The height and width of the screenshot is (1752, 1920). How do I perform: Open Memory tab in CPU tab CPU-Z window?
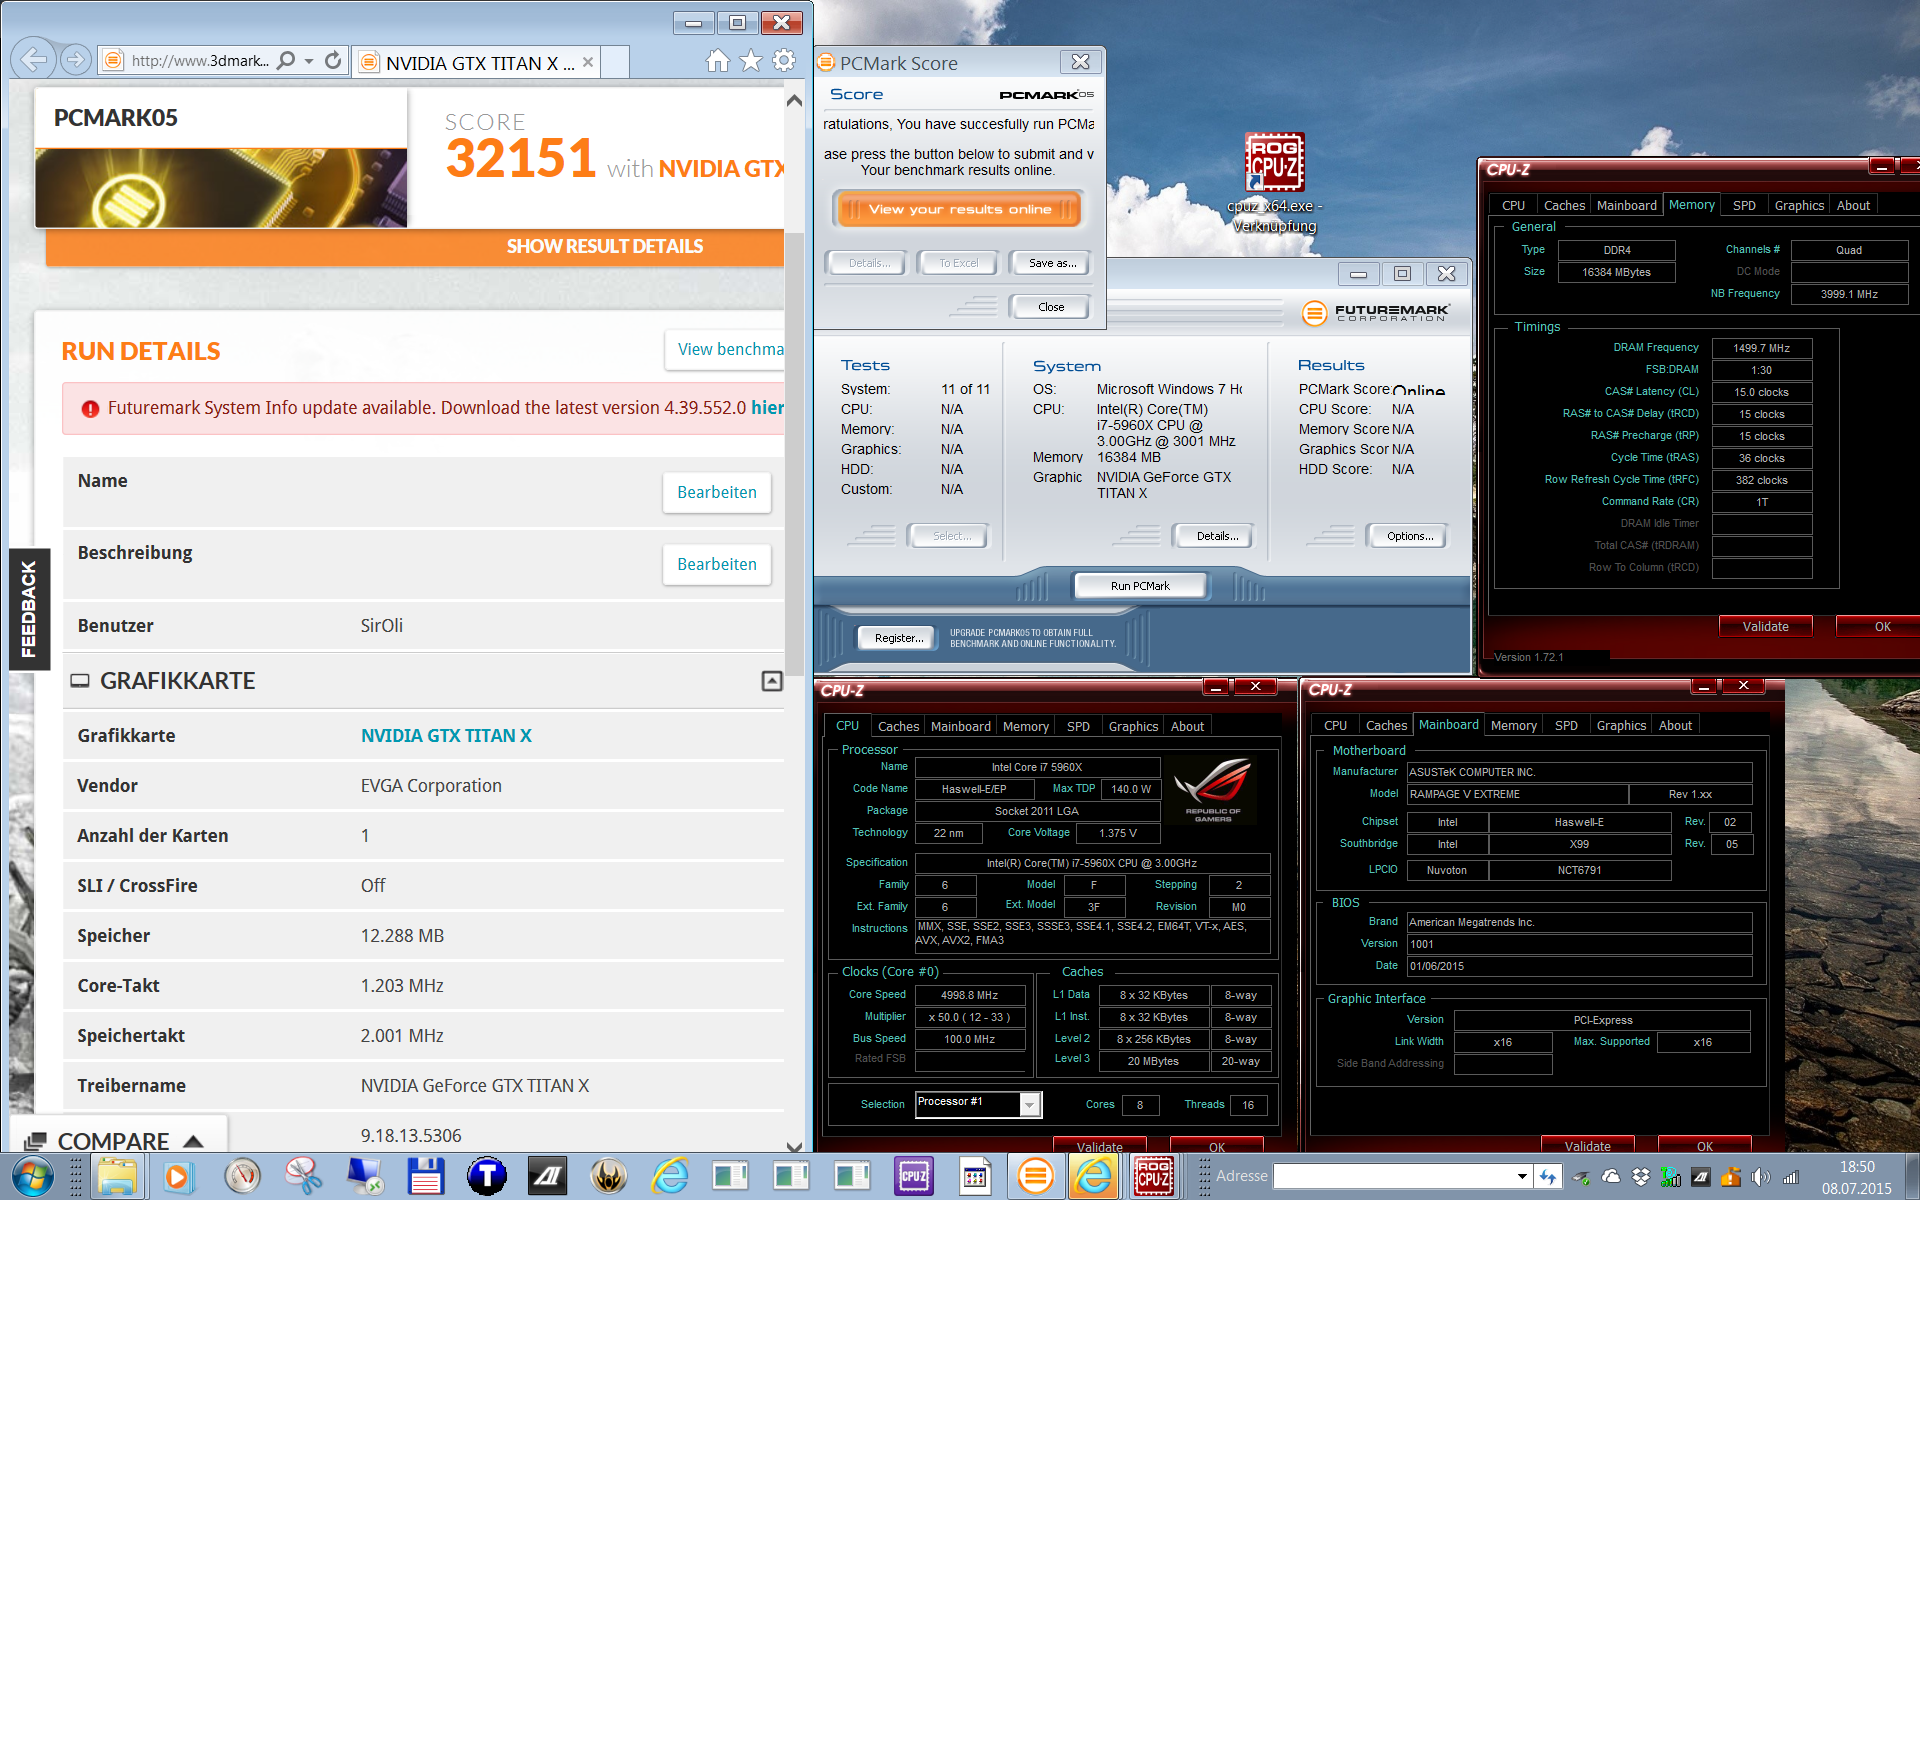coord(1026,726)
